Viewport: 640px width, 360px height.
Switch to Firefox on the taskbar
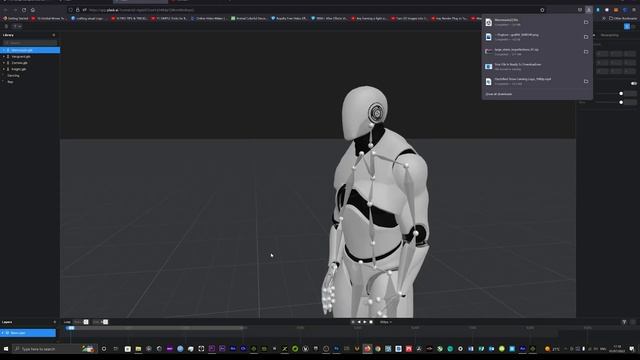pos(367,349)
